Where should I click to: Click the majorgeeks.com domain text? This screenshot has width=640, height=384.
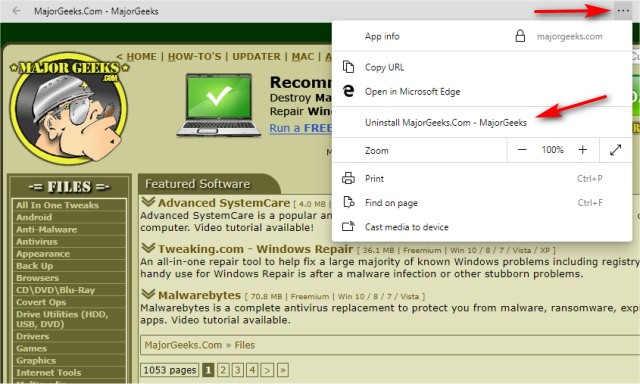[569, 36]
